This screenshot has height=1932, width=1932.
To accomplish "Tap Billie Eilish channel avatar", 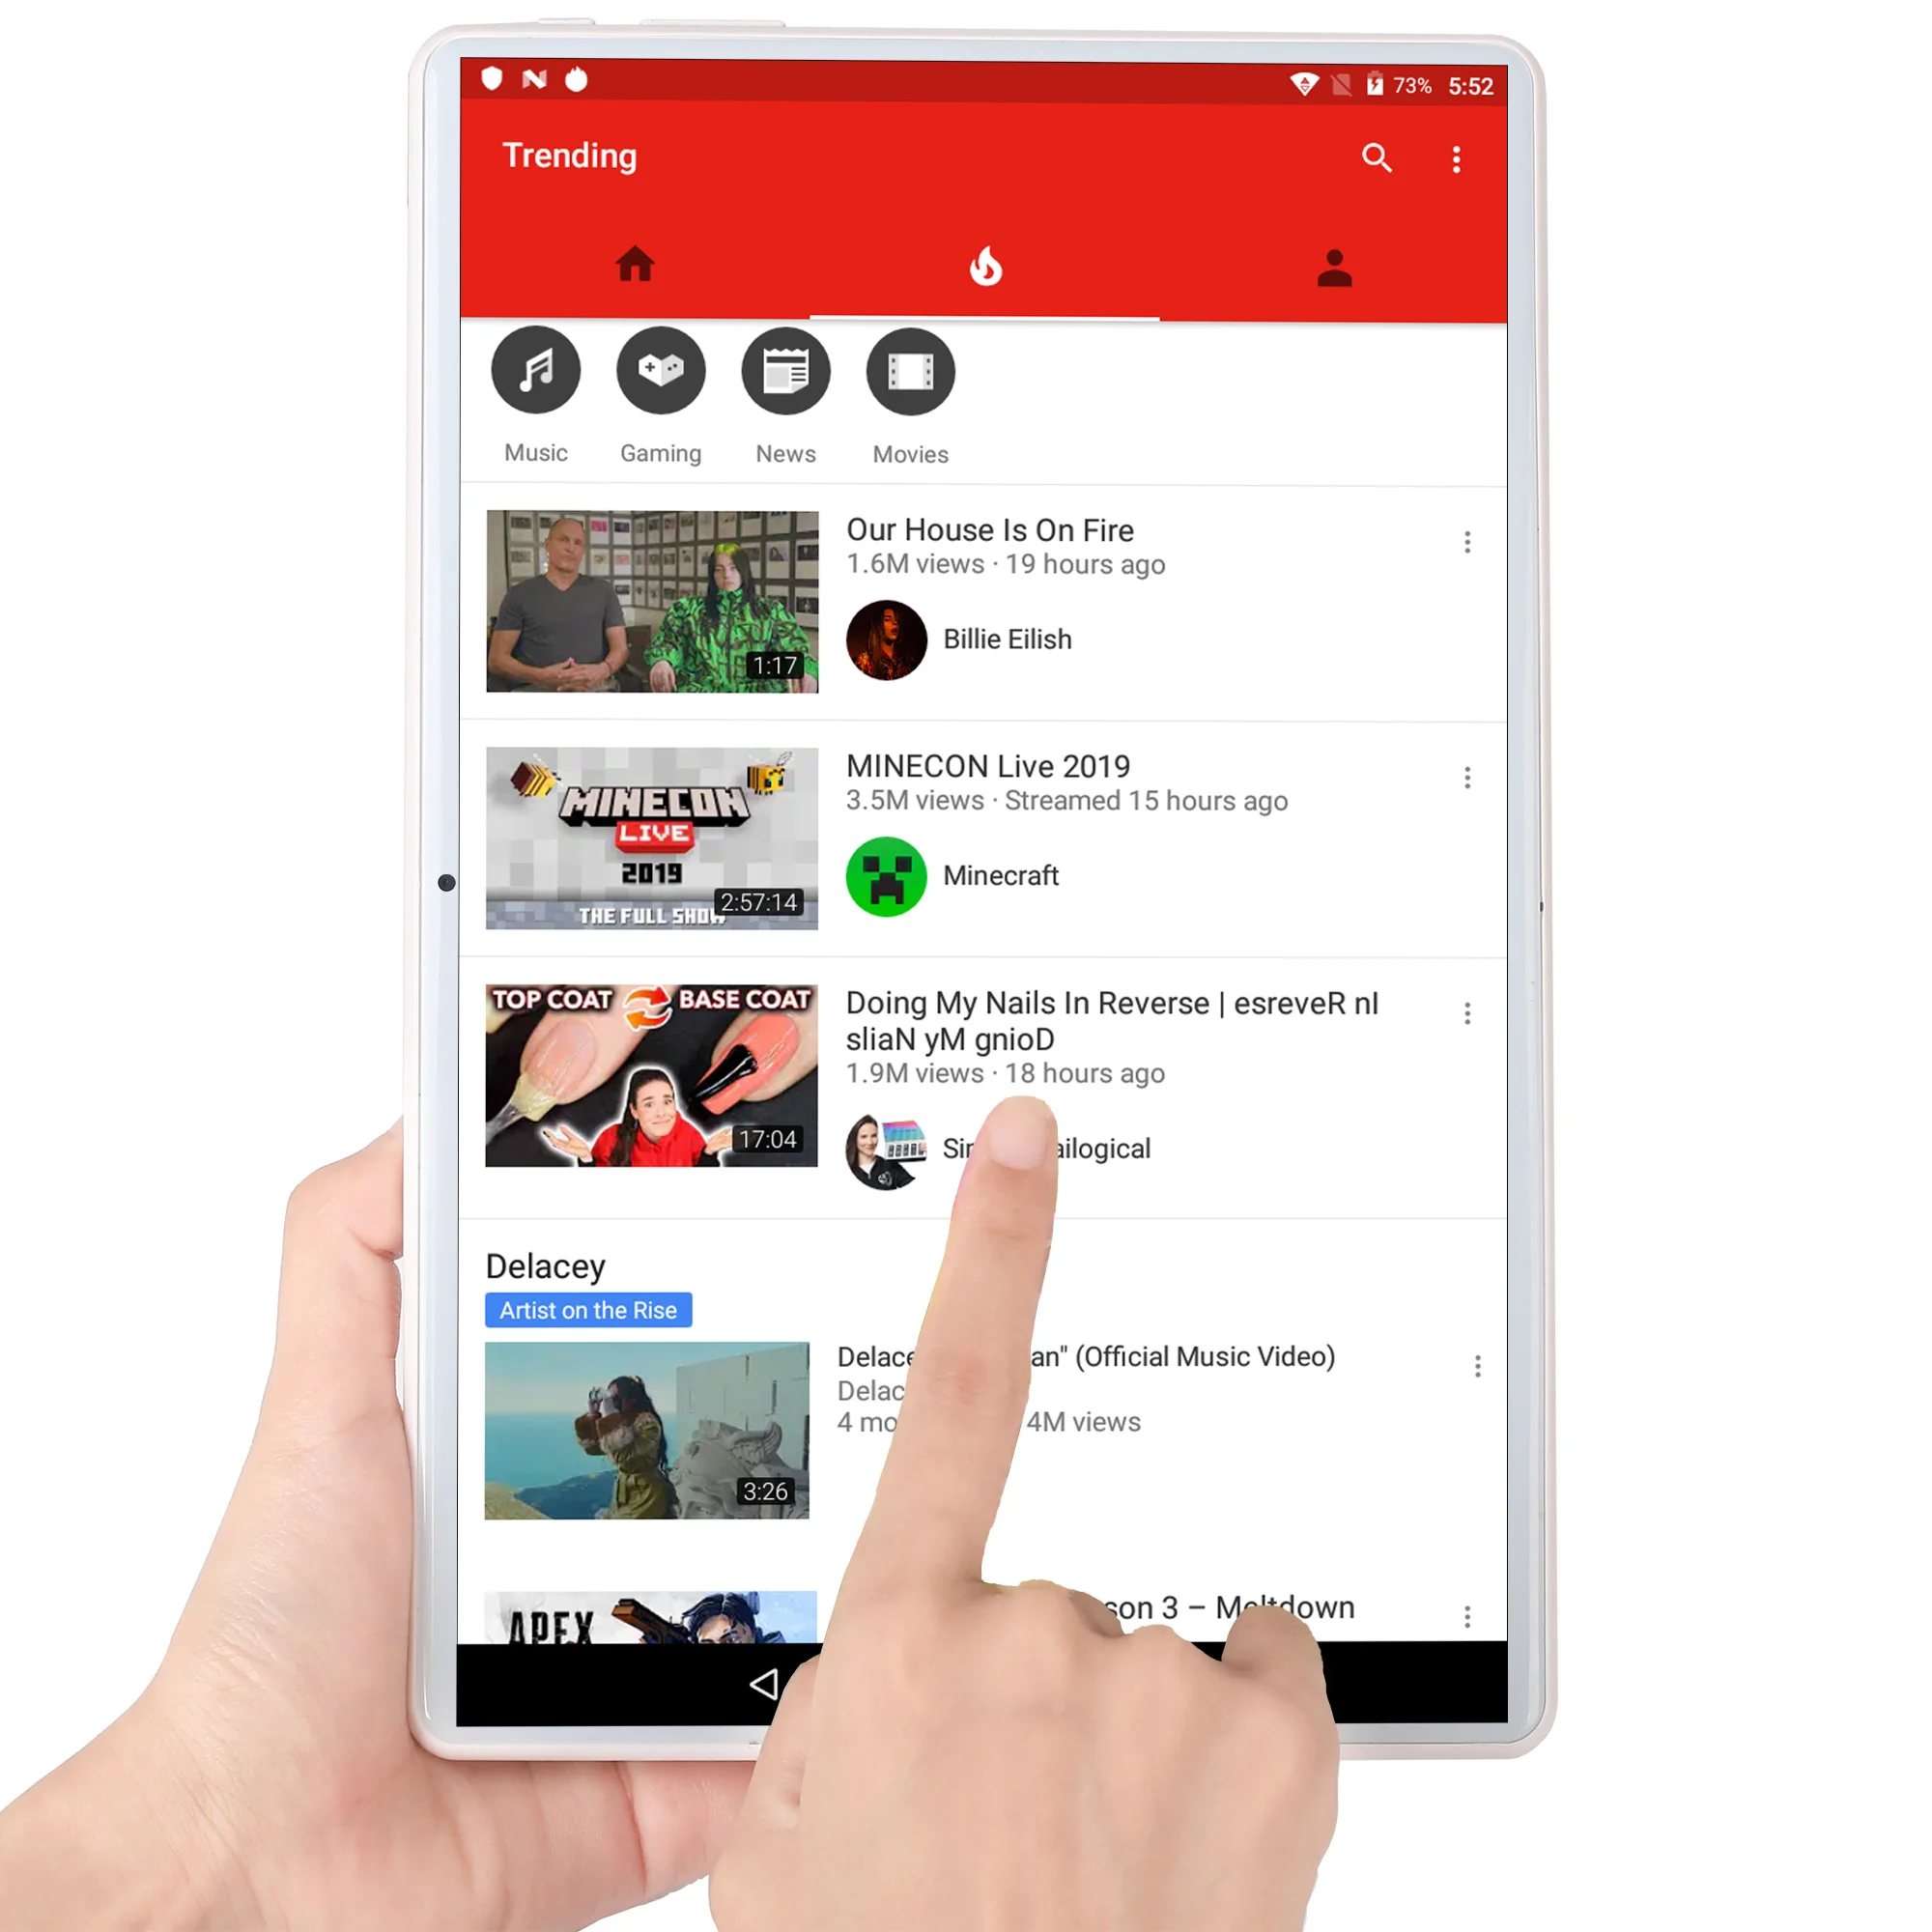I will pos(885,639).
